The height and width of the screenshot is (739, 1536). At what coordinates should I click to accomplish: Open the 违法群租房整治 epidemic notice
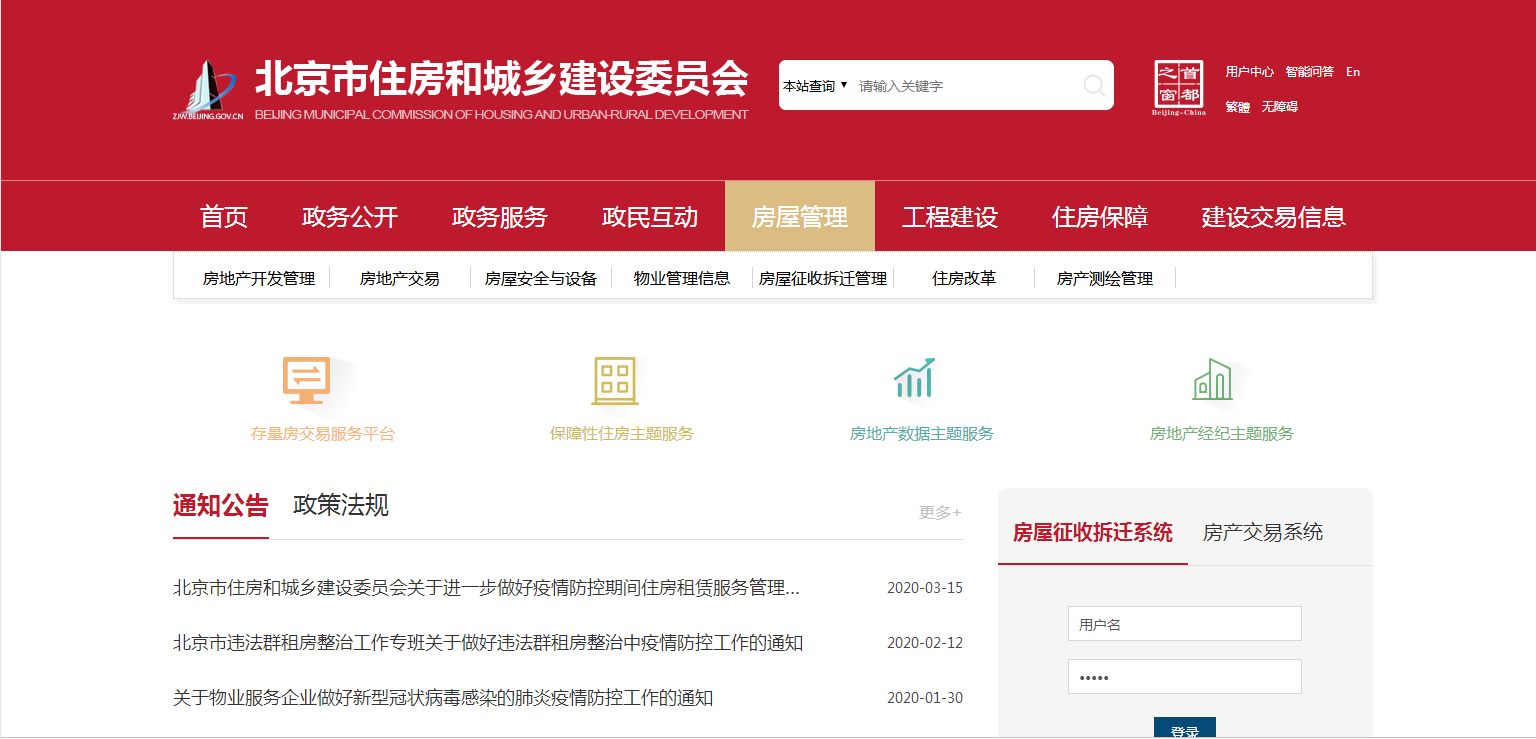tap(488, 643)
